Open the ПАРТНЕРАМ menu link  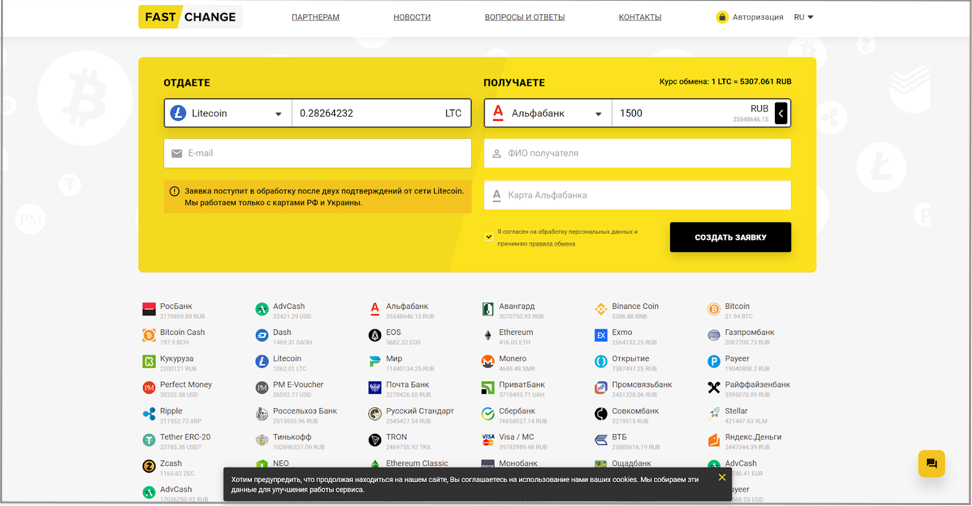click(316, 17)
